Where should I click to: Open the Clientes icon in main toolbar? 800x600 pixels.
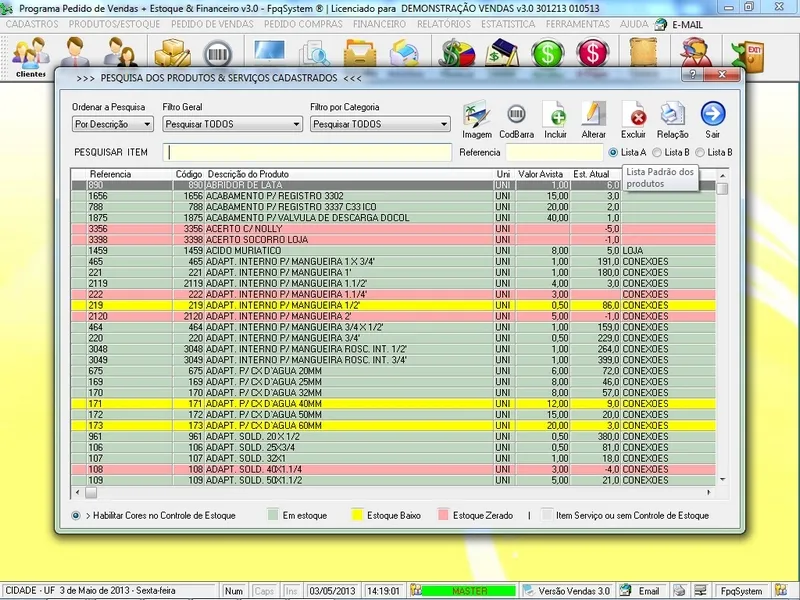pyautogui.click(x=31, y=56)
